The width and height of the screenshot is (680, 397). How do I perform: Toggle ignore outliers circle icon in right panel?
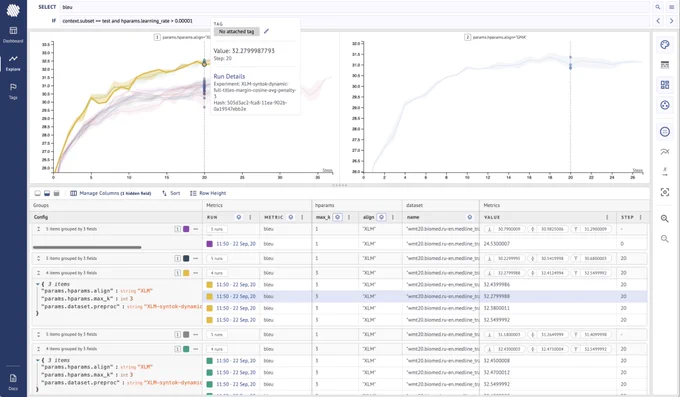pyautogui.click(x=664, y=131)
